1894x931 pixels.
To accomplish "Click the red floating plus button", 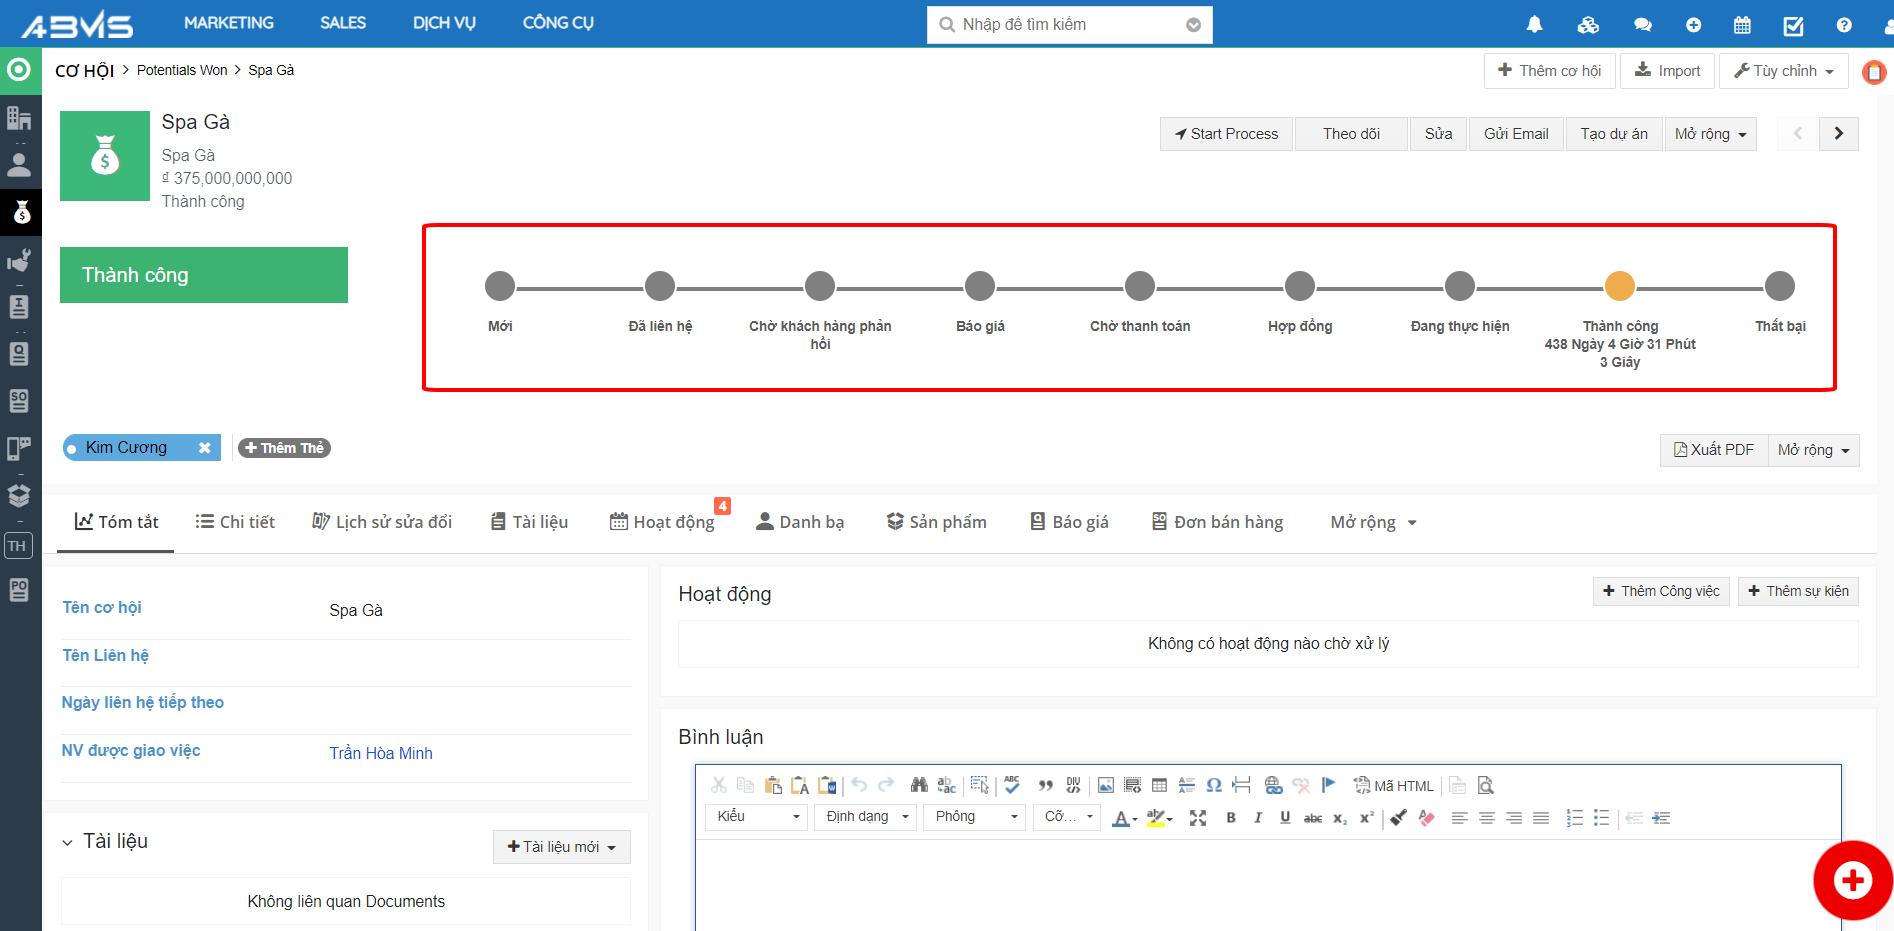I will coord(1852,880).
